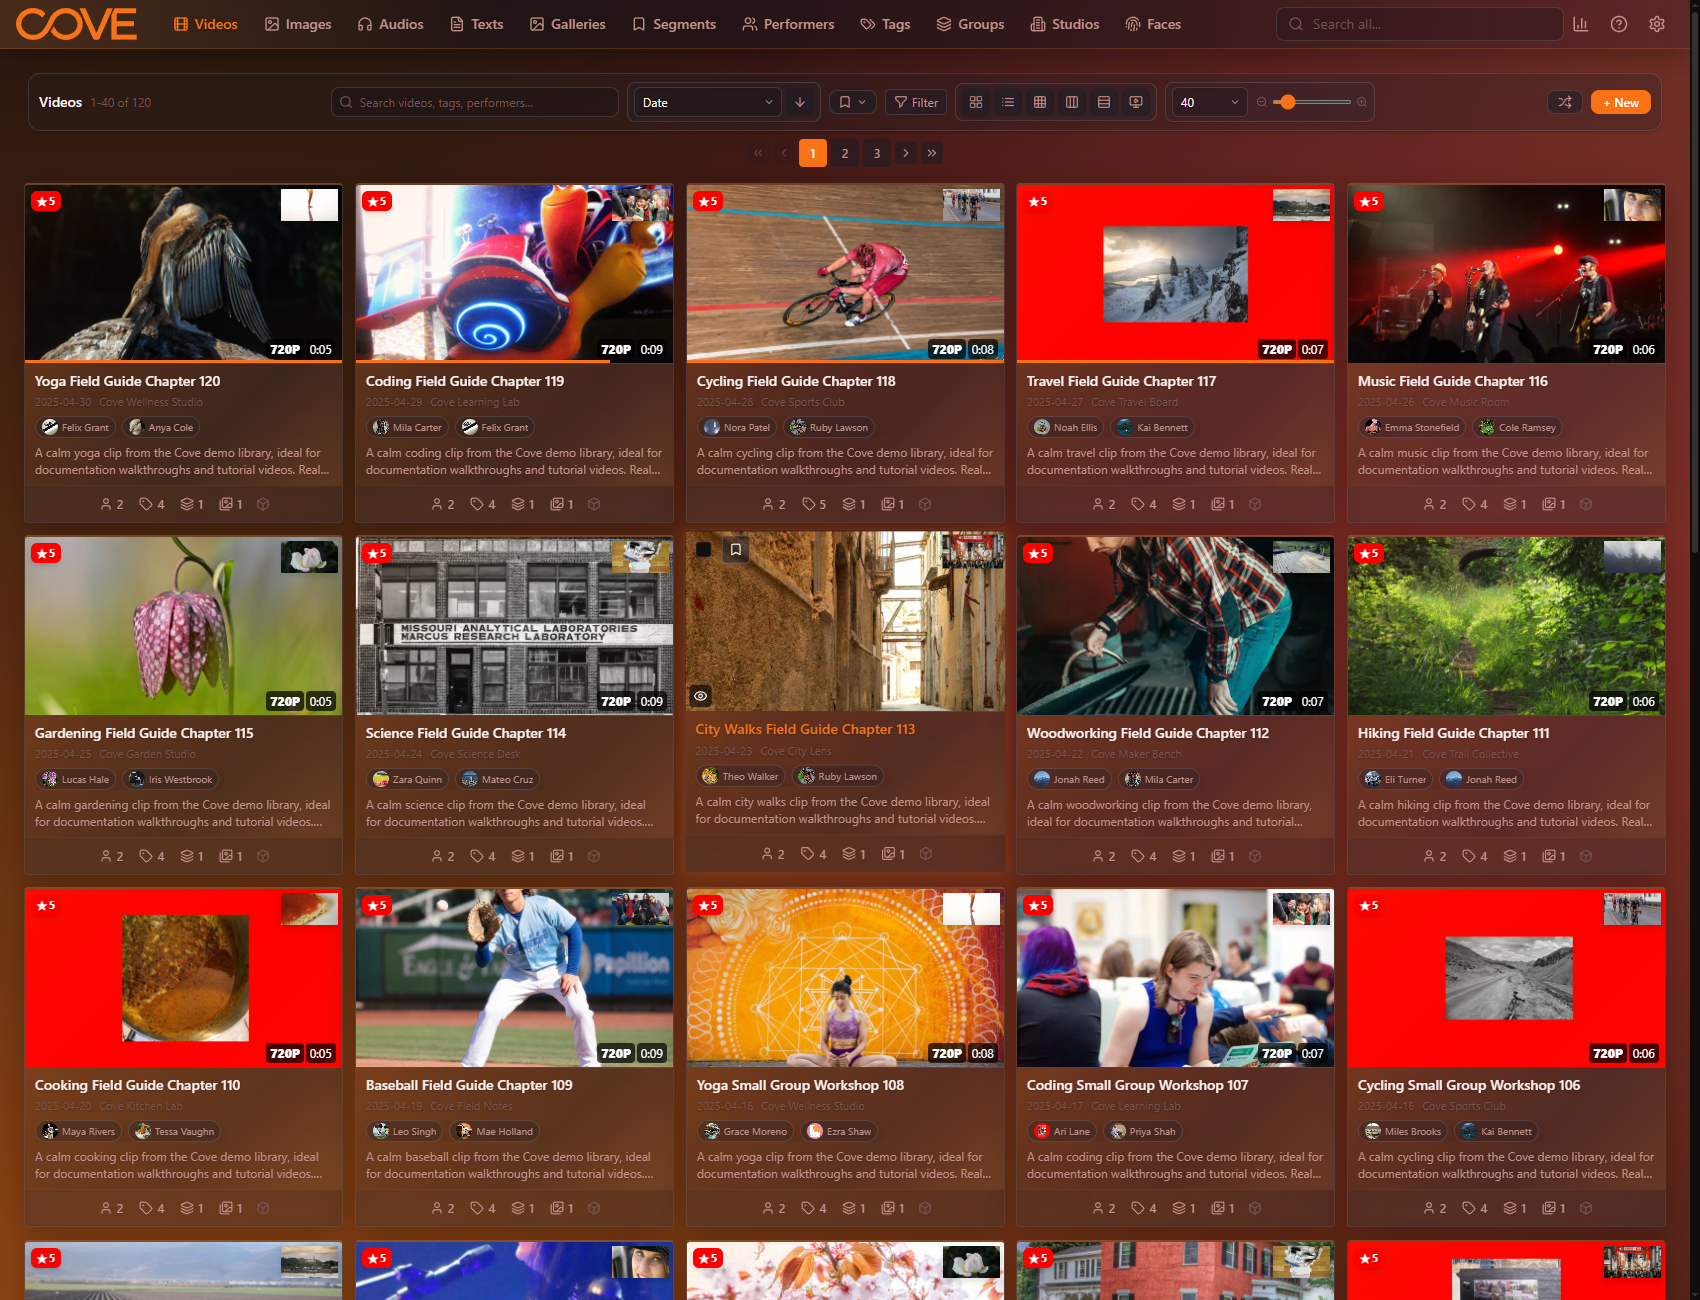Viewport: 1700px width, 1300px height.
Task: Switch to presentation screen view icon
Action: [x=1136, y=102]
